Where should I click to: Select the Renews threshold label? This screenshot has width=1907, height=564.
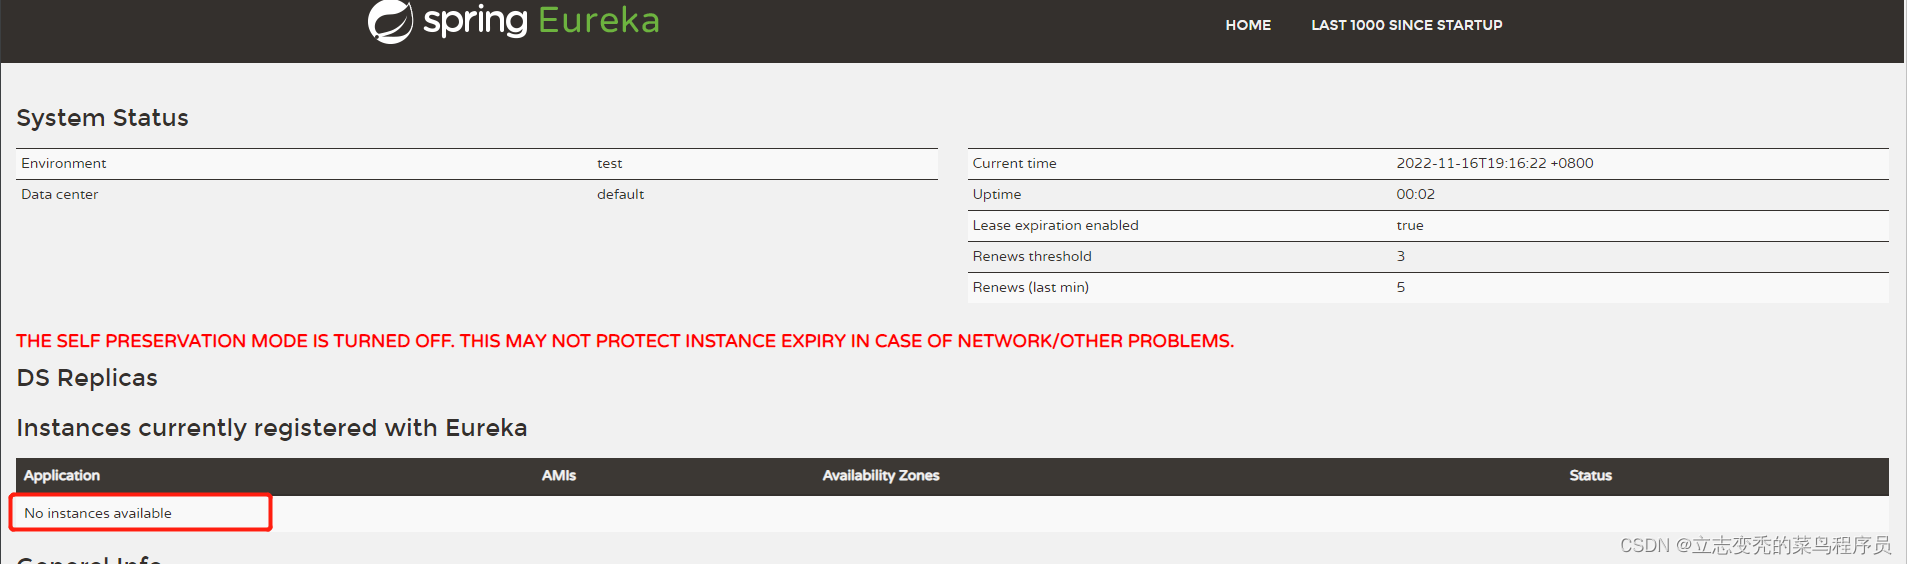click(1031, 256)
